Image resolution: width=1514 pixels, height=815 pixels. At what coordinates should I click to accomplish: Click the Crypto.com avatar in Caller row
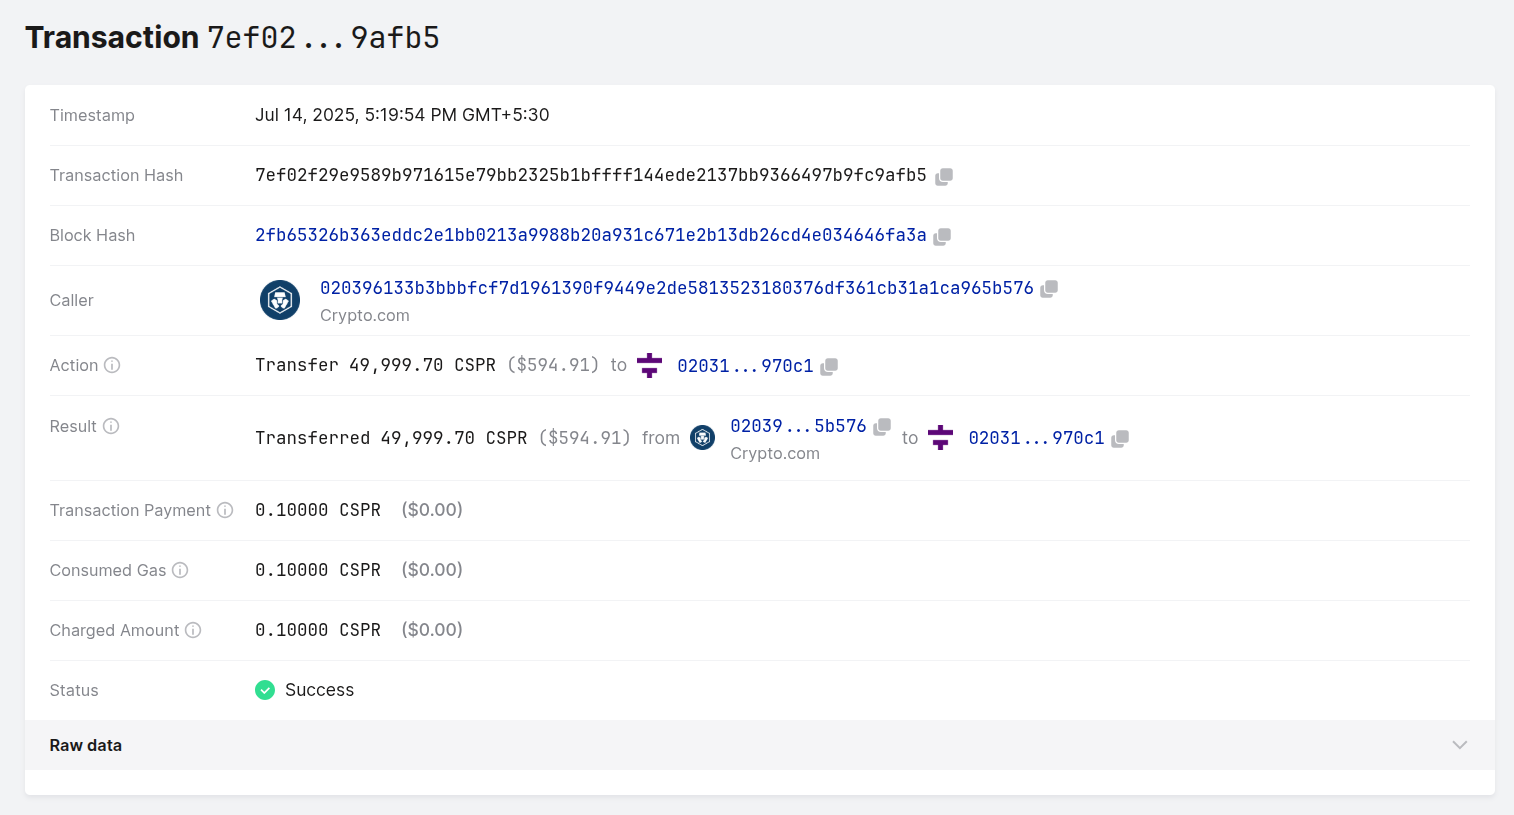point(280,300)
